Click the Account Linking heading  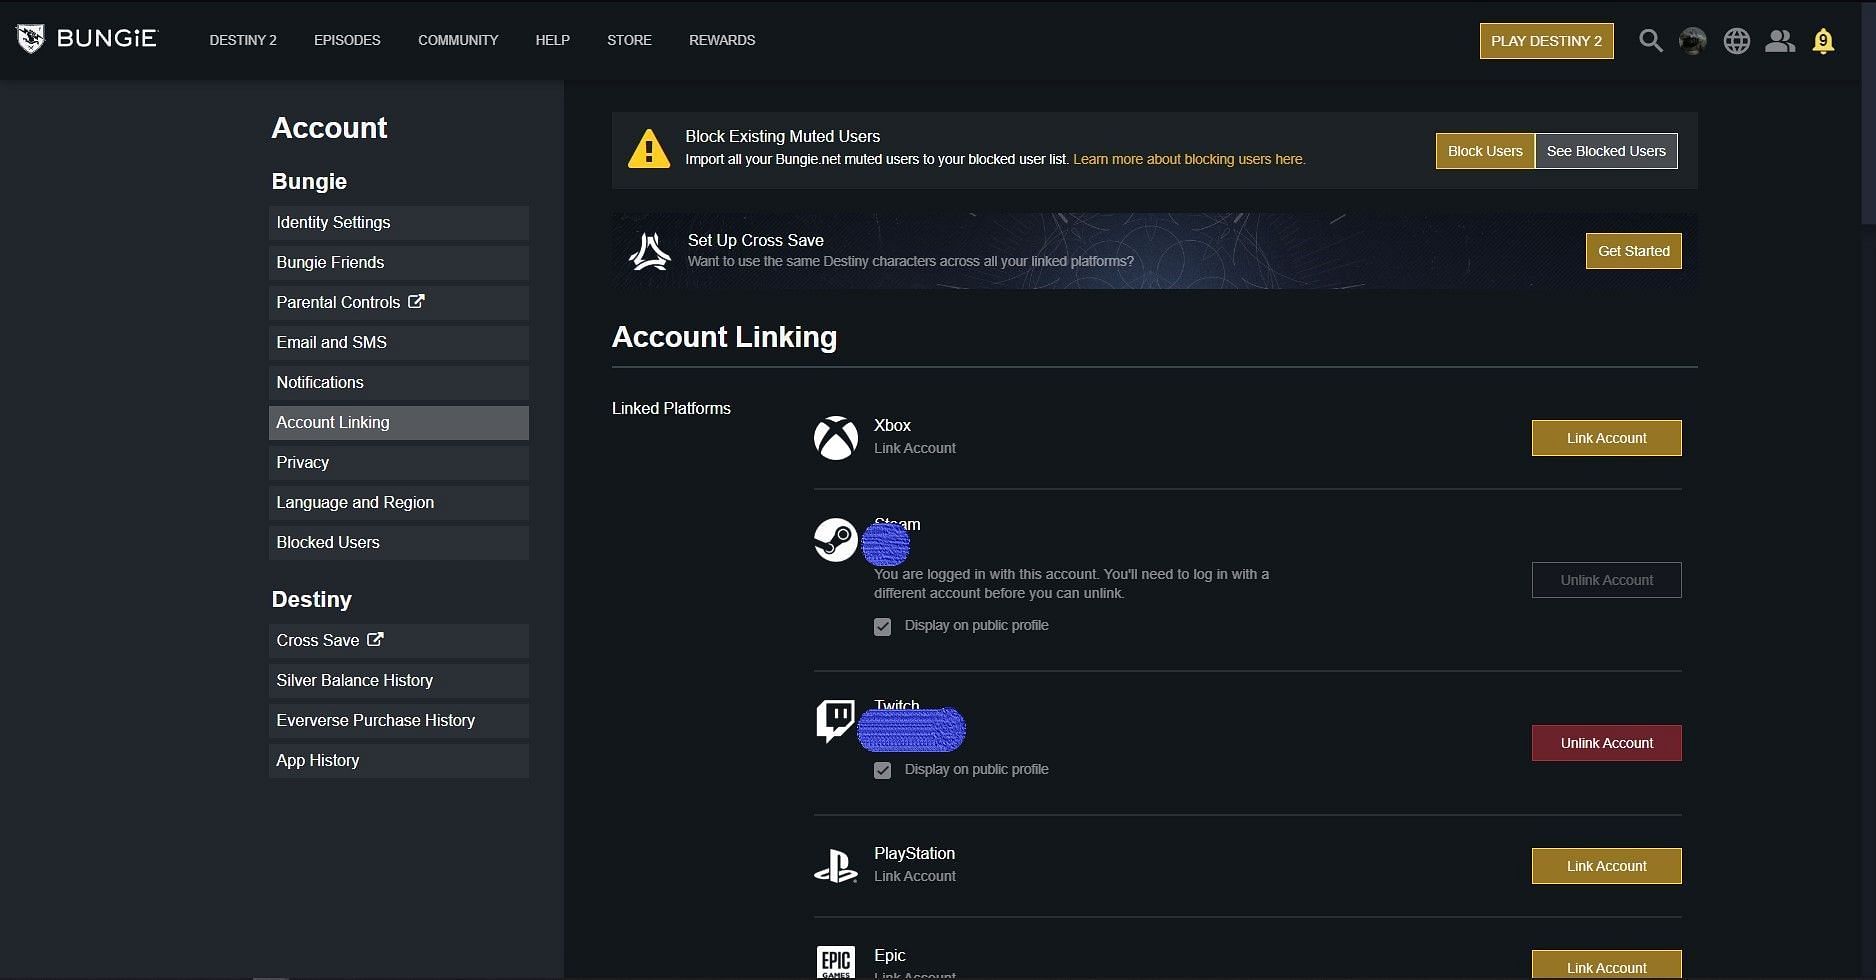[x=724, y=337]
